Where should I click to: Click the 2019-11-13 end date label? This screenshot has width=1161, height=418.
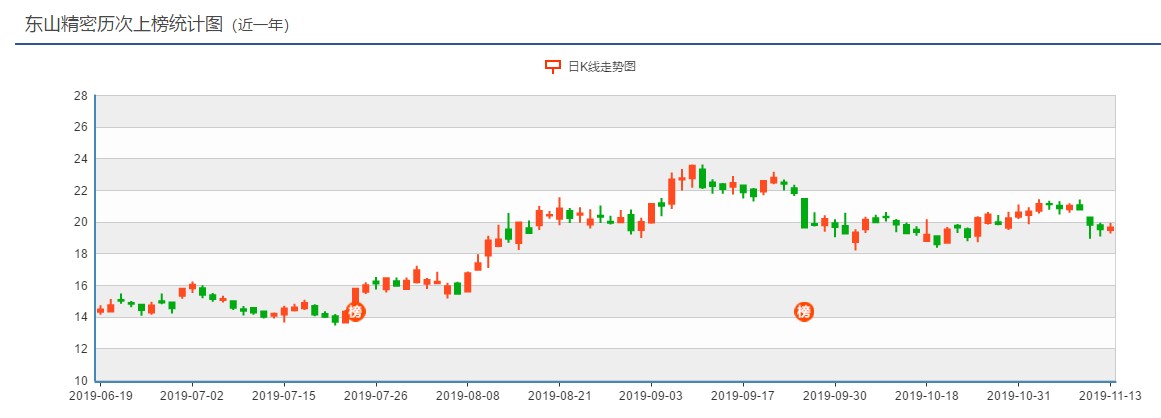[x=1110, y=396]
